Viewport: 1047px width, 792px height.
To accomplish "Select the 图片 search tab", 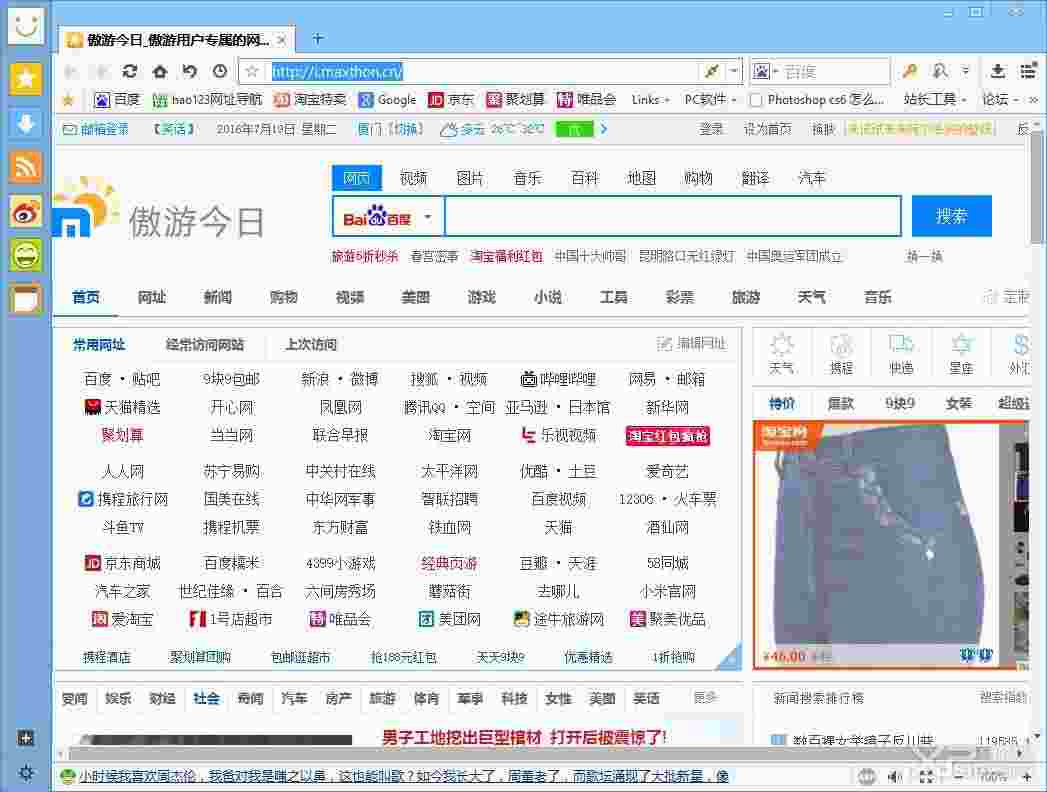I will [470, 178].
